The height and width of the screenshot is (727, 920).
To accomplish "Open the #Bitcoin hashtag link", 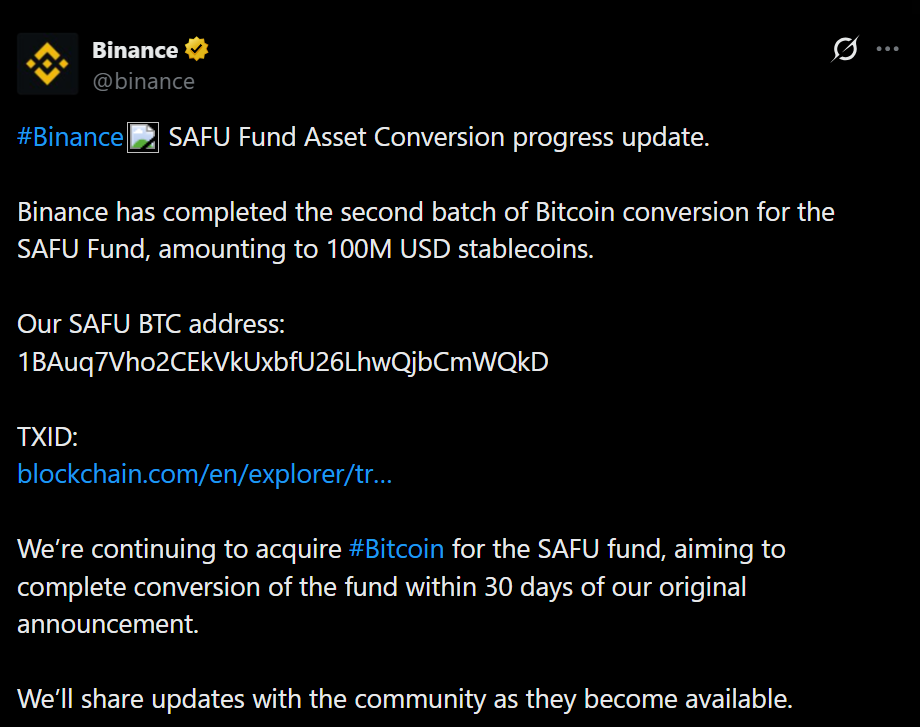I will [x=396, y=549].
